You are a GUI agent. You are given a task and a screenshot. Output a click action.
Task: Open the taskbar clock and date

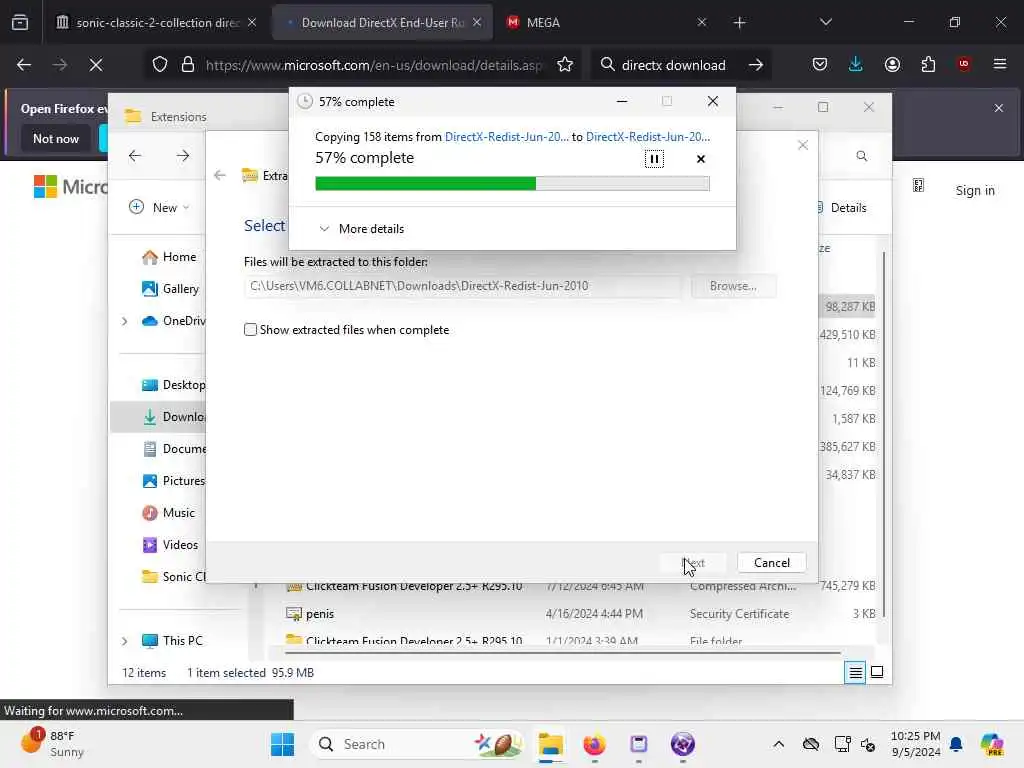click(916, 744)
